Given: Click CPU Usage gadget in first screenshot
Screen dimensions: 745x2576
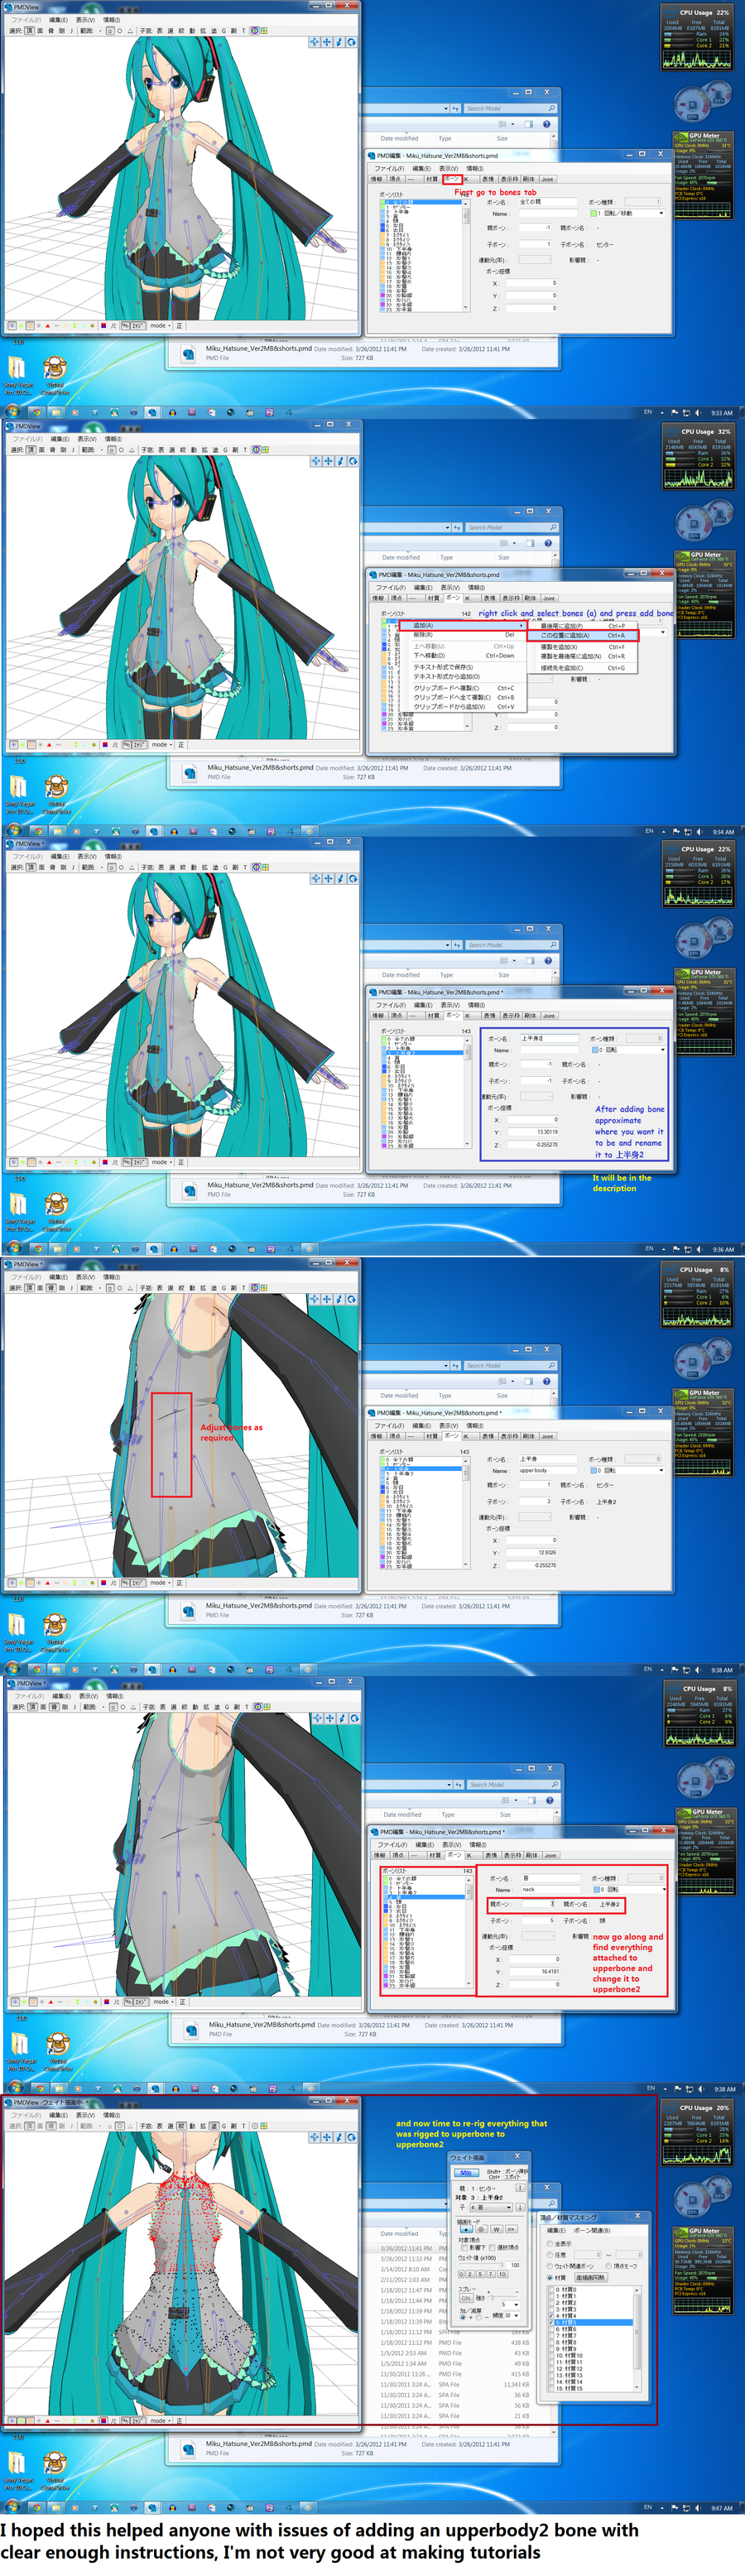Looking at the screenshot, I should click(697, 38).
